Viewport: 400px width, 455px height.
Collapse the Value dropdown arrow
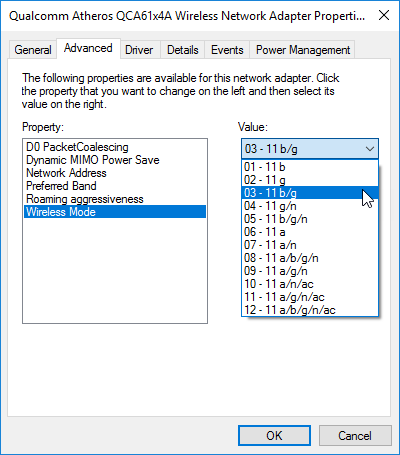(x=369, y=149)
